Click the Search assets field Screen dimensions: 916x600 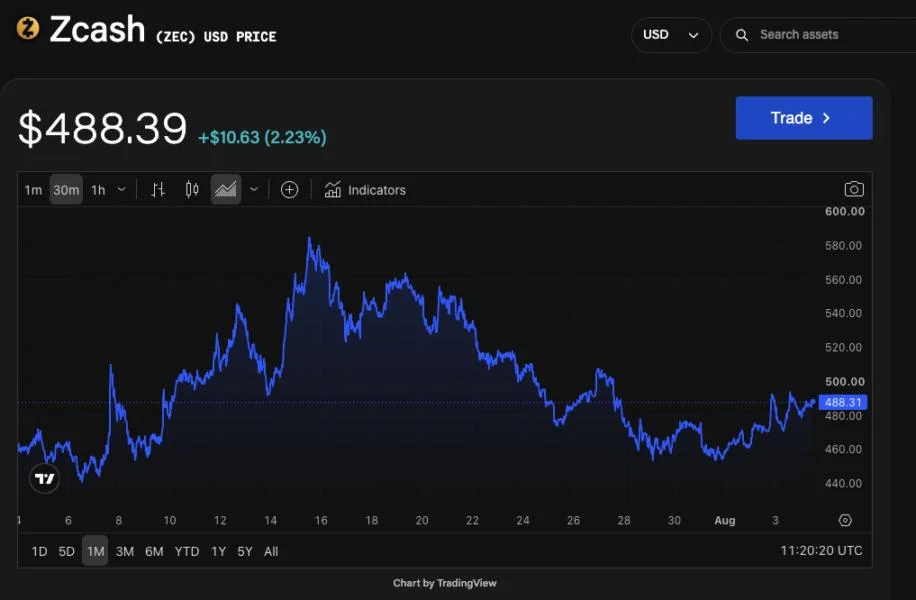[x=818, y=35]
